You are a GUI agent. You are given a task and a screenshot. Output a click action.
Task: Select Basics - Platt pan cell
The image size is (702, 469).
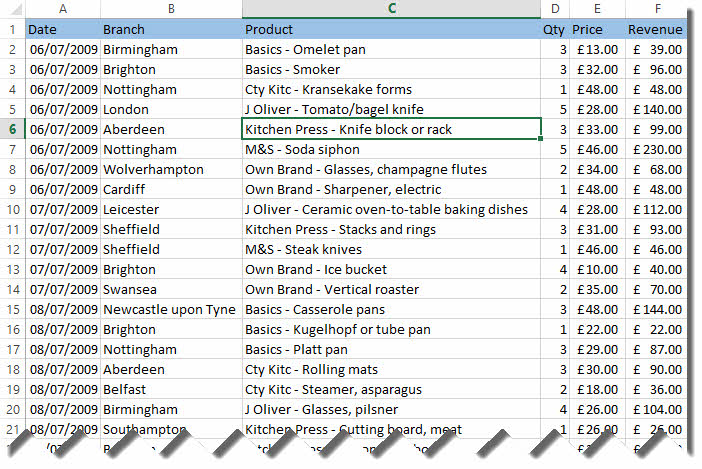[x=391, y=350]
